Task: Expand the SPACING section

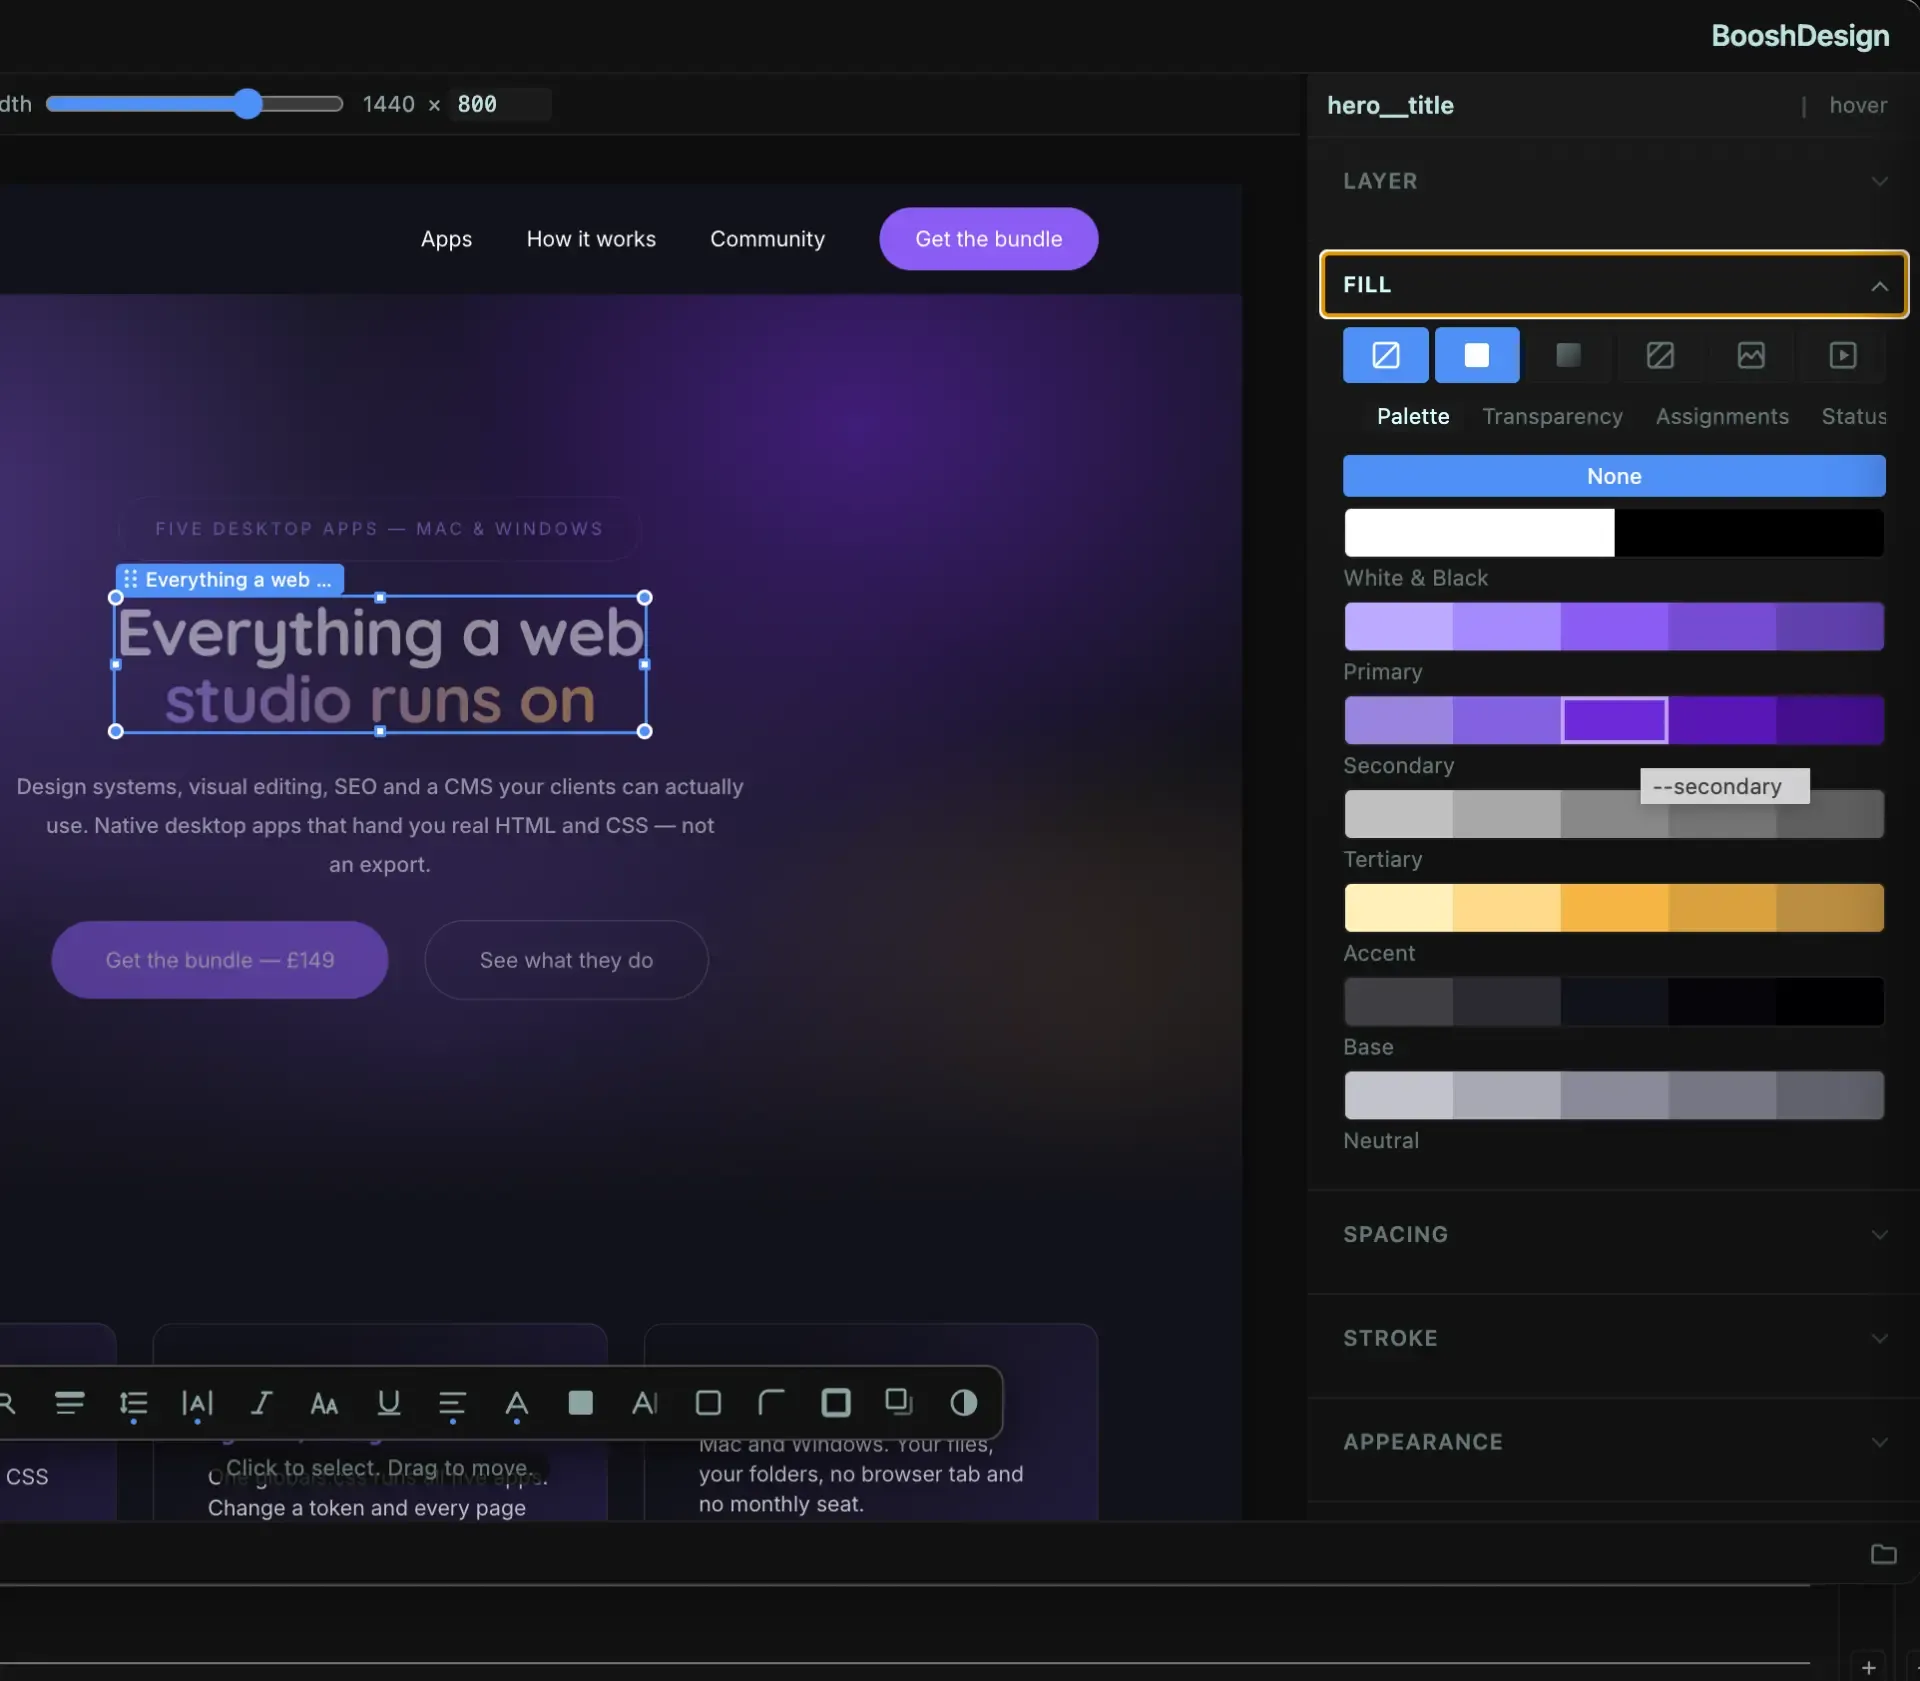Action: coord(1614,1234)
